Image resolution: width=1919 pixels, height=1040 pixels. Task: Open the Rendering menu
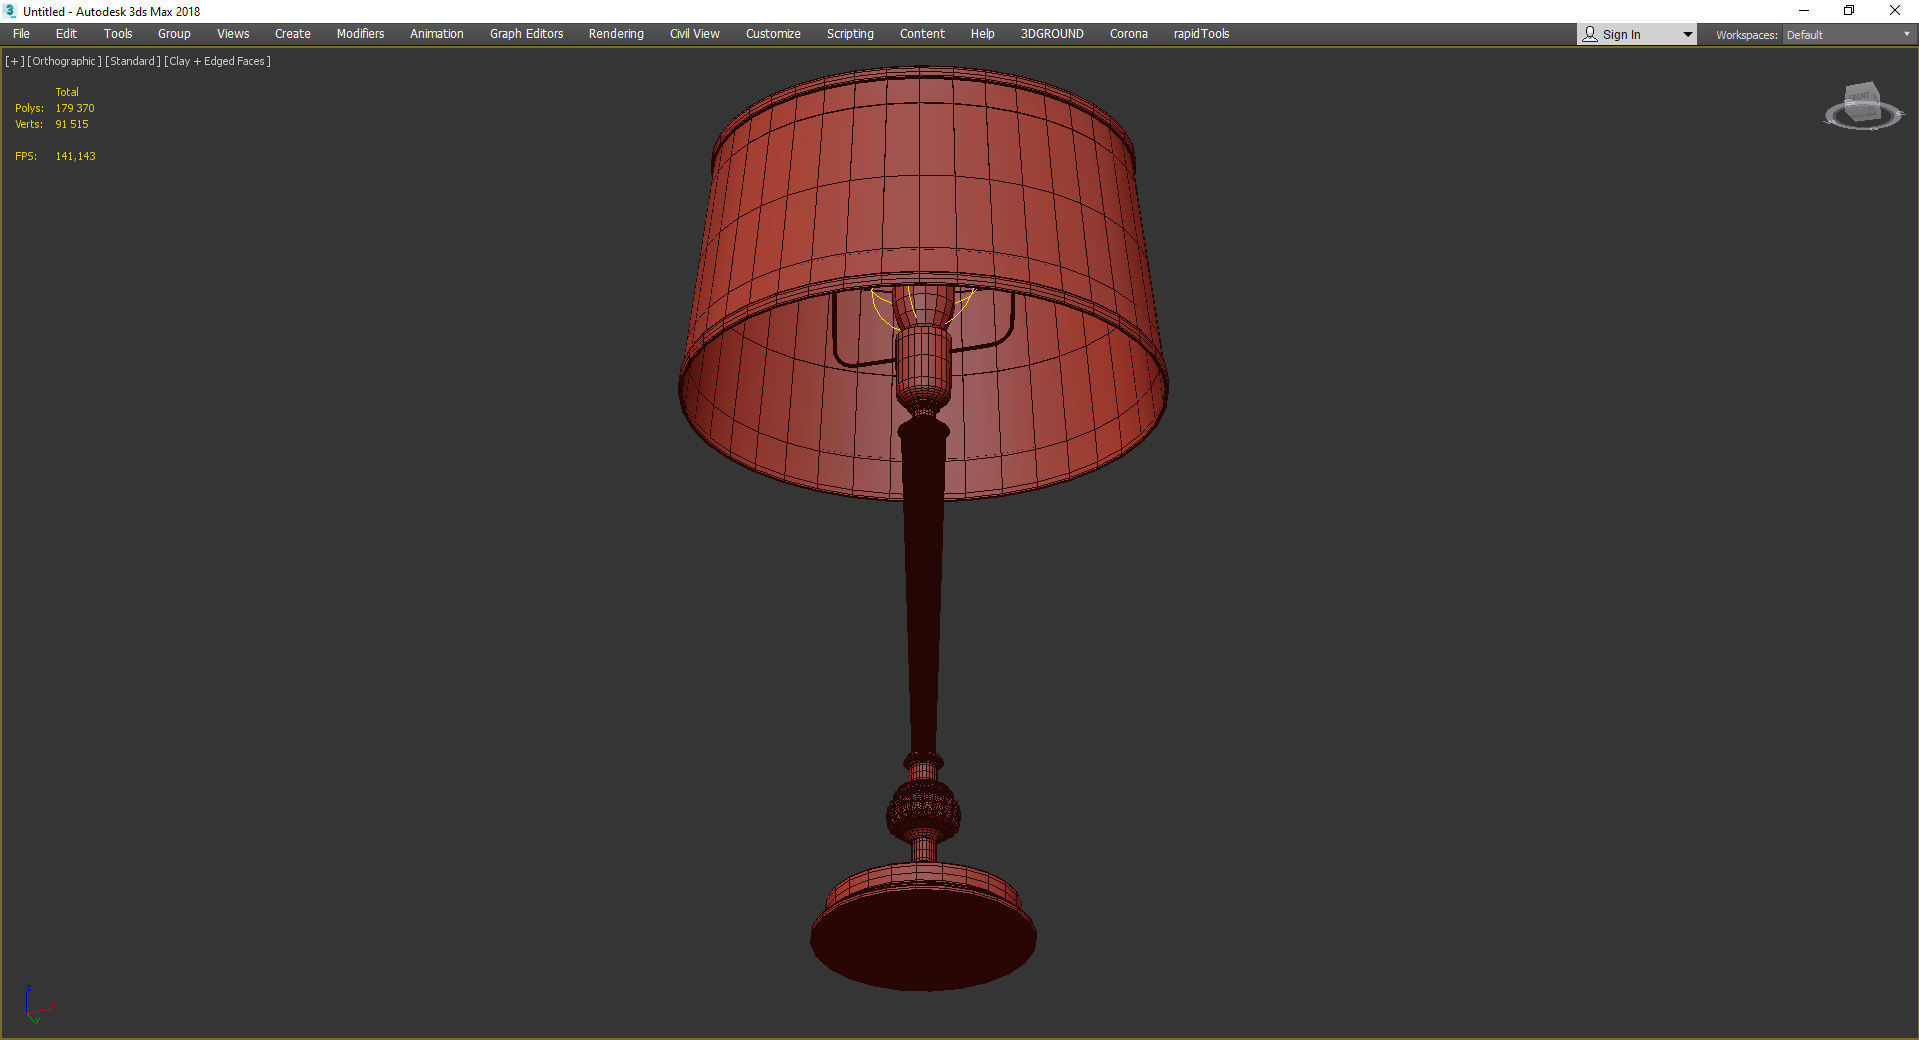click(616, 34)
